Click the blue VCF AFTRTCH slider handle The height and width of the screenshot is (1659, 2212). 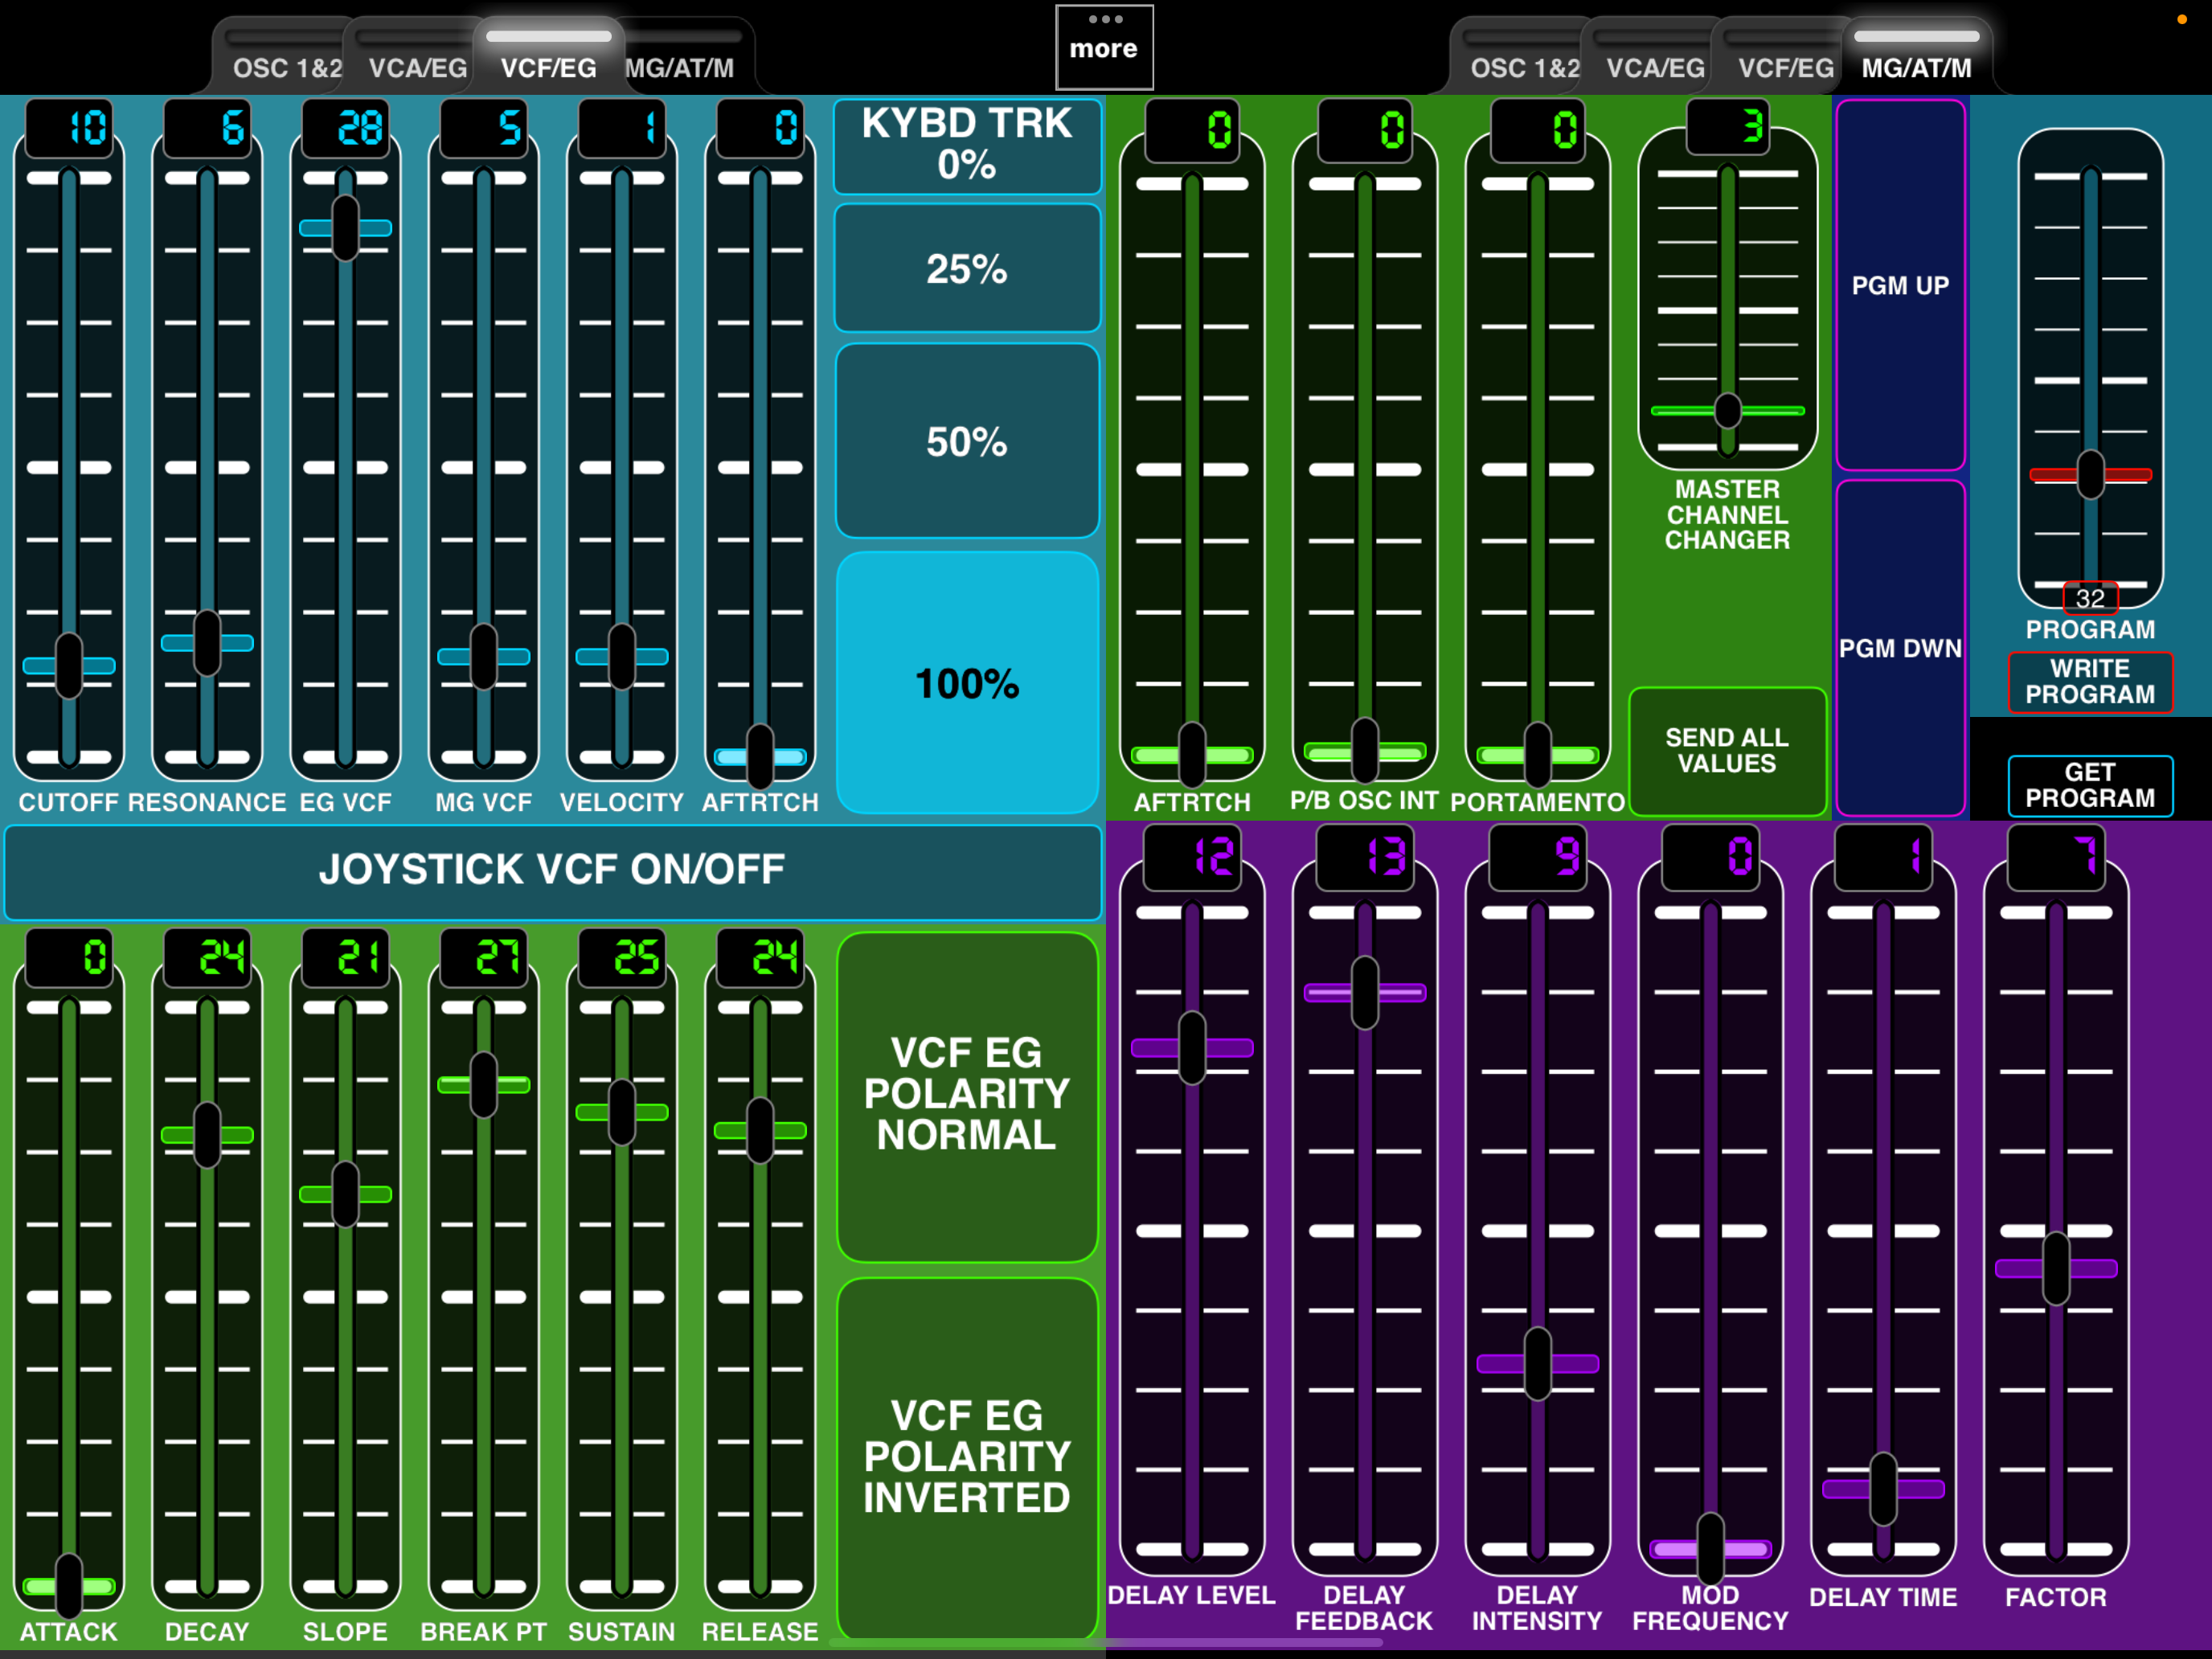pyautogui.click(x=760, y=757)
